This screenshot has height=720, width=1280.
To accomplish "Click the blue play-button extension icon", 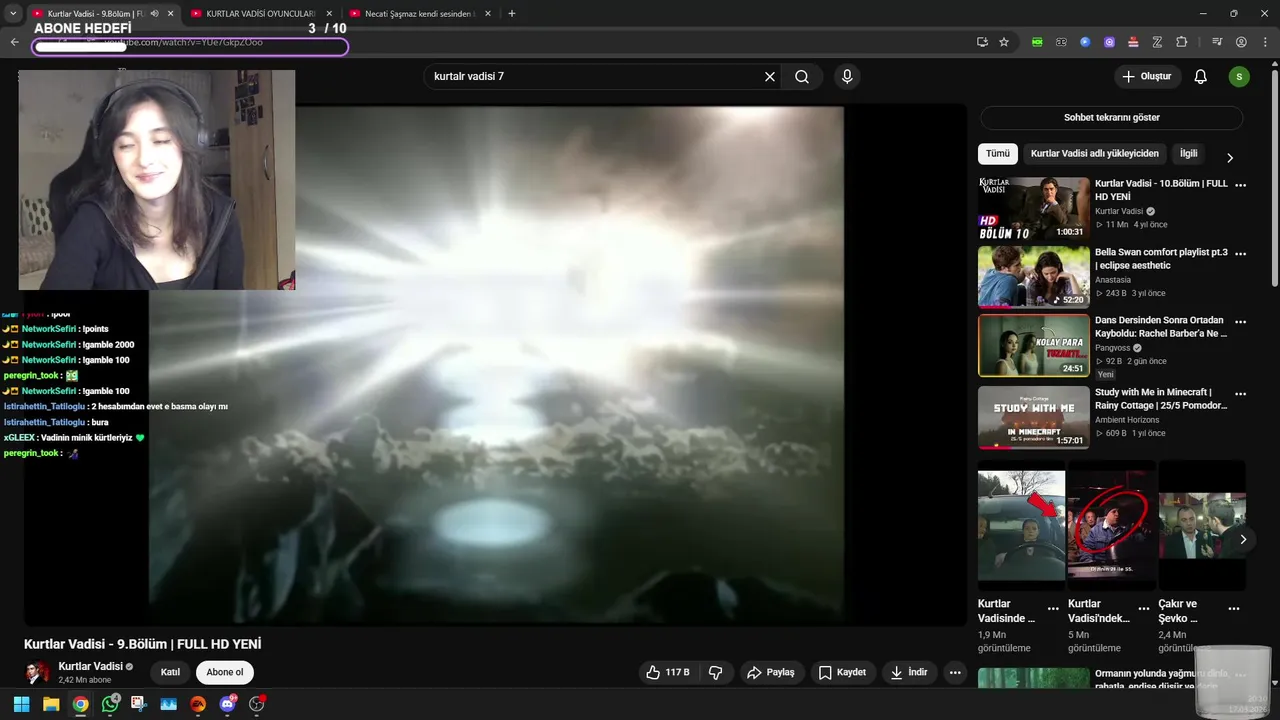I will pos(1085,42).
